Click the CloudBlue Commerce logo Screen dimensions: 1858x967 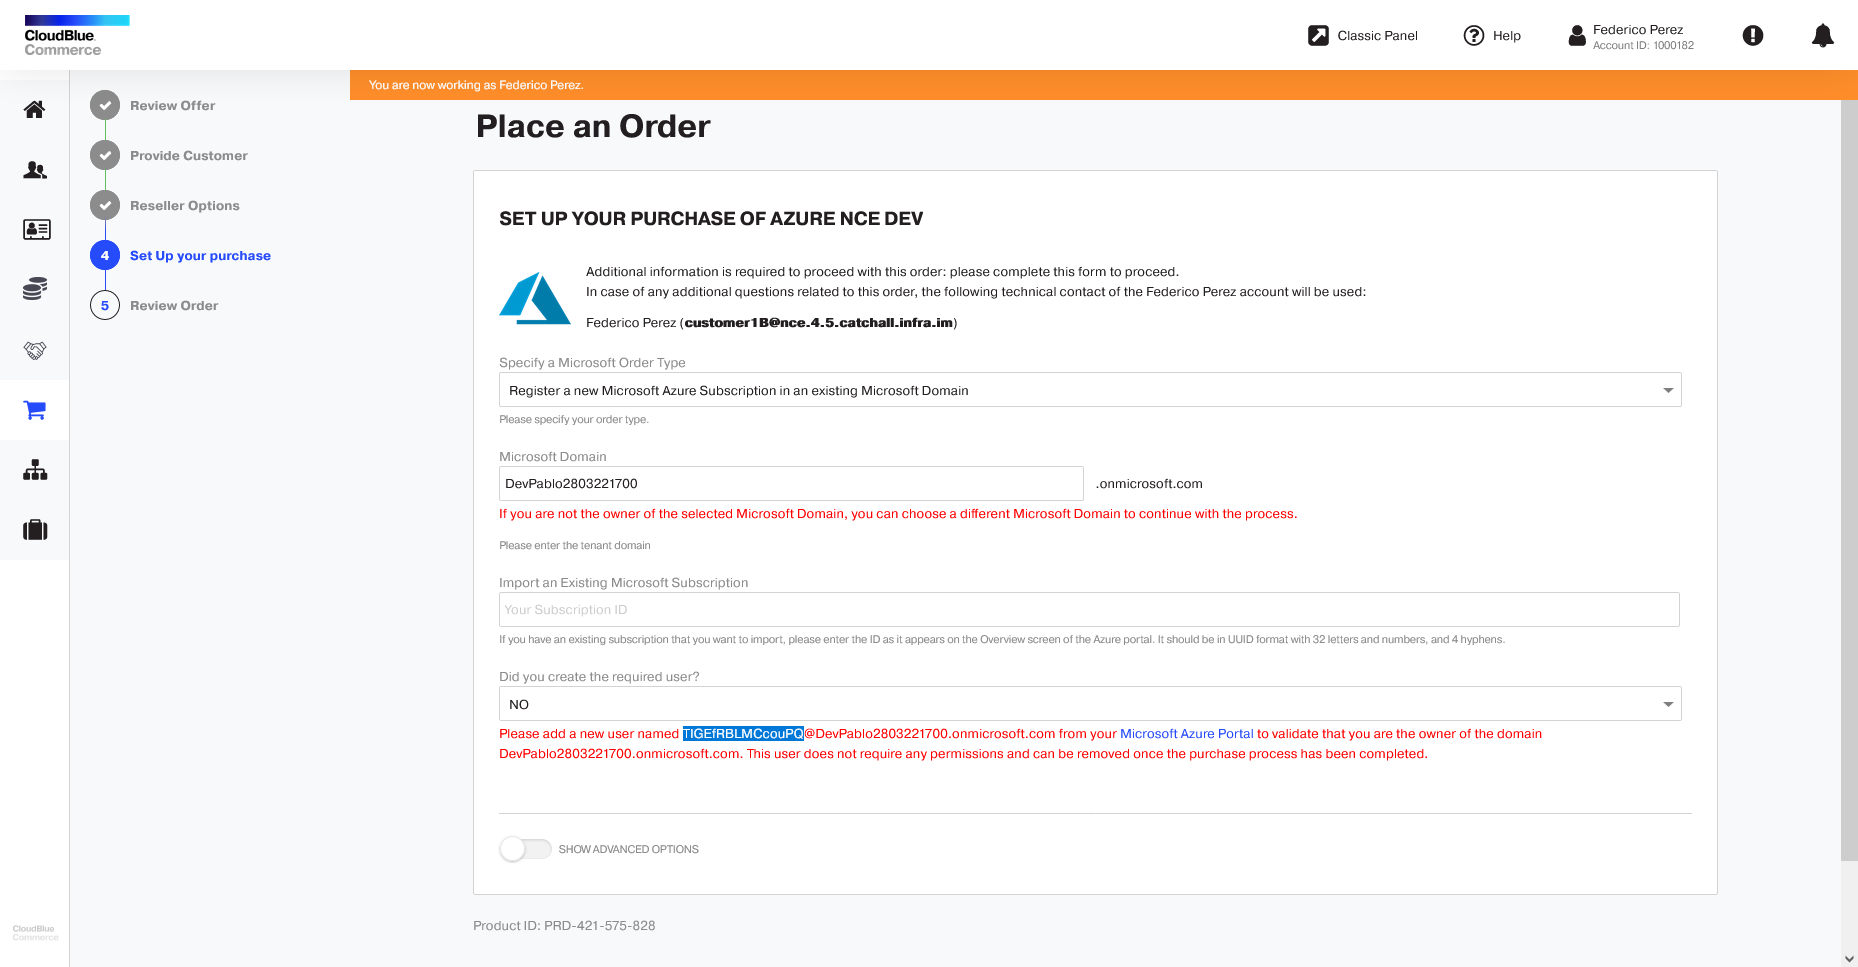(77, 36)
